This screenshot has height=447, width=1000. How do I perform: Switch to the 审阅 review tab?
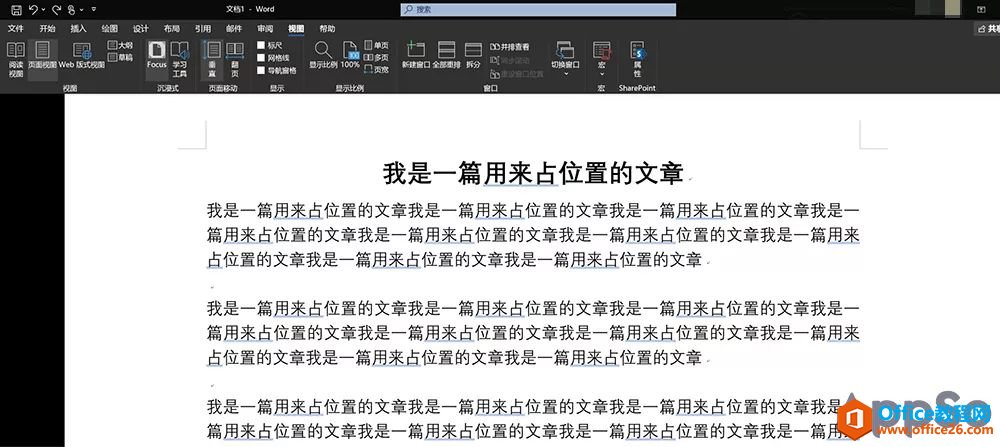[x=264, y=29]
